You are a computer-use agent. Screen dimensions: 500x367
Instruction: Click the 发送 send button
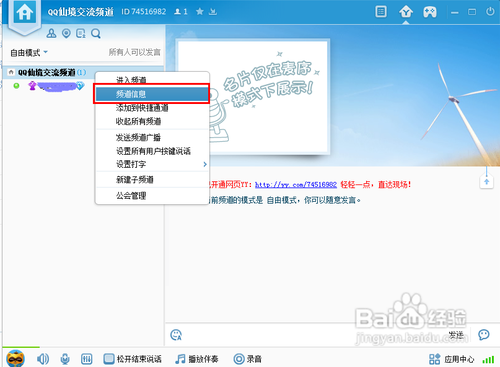(x=456, y=335)
